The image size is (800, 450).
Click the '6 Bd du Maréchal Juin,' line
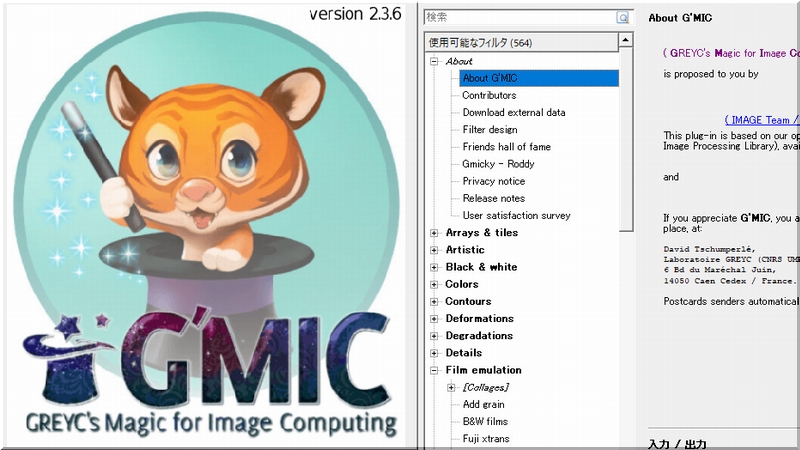tap(719, 270)
